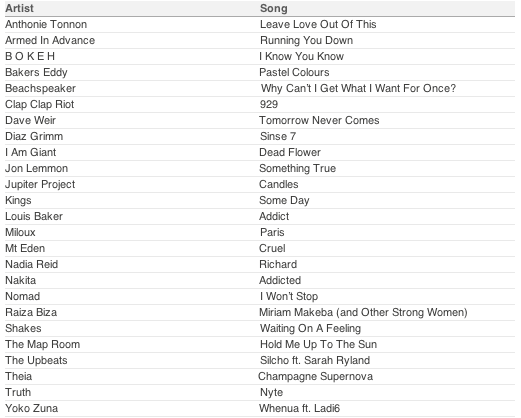
Task: Click Jupiter Project in the artist list
Action: click(x=40, y=184)
